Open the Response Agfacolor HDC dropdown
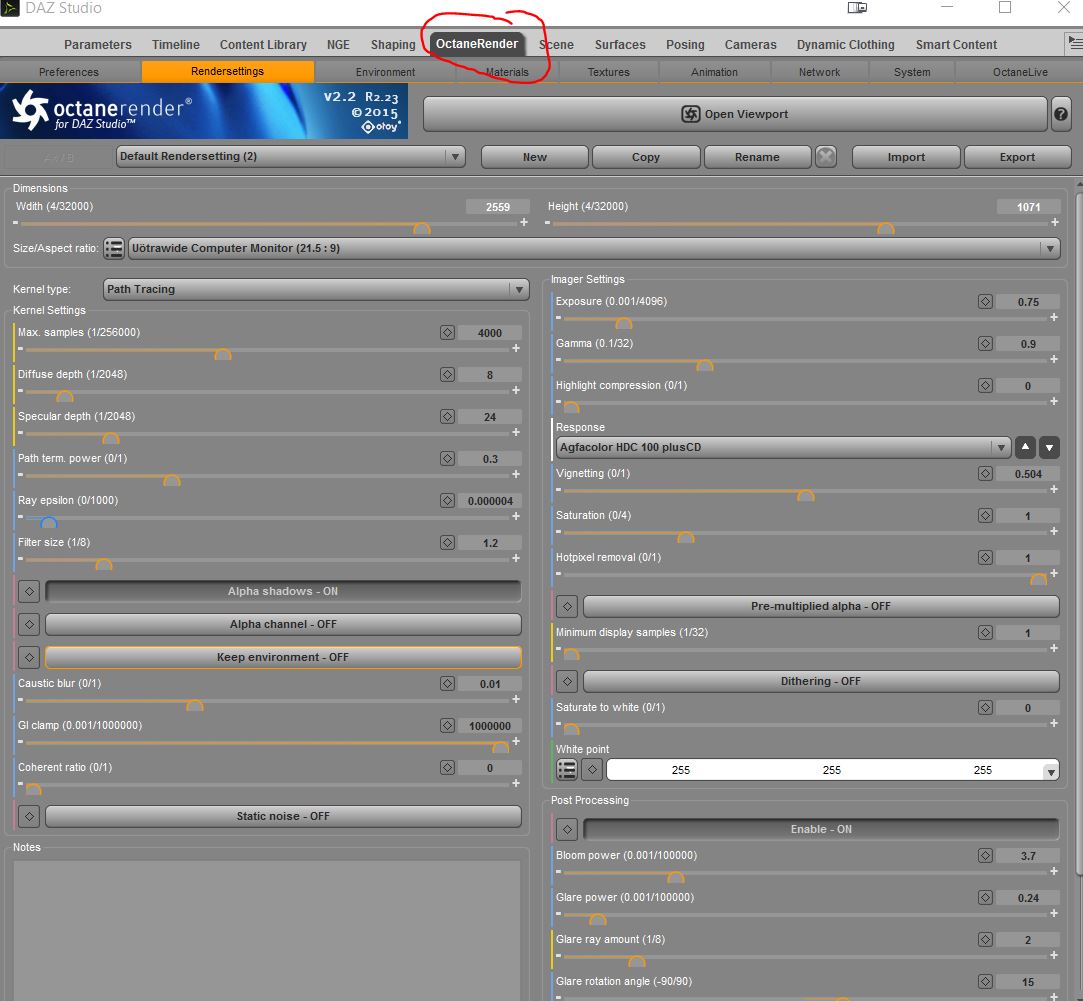This screenshot has width=1083, height=1001. pyautogui.click(x=783, y=447)
